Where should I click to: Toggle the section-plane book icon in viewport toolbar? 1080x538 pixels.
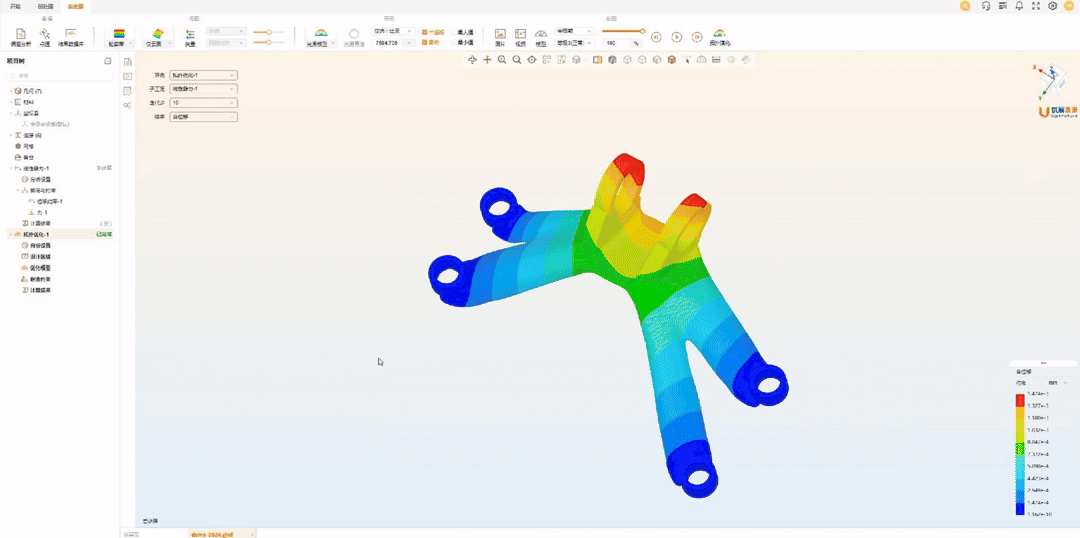tap(597, 60)
